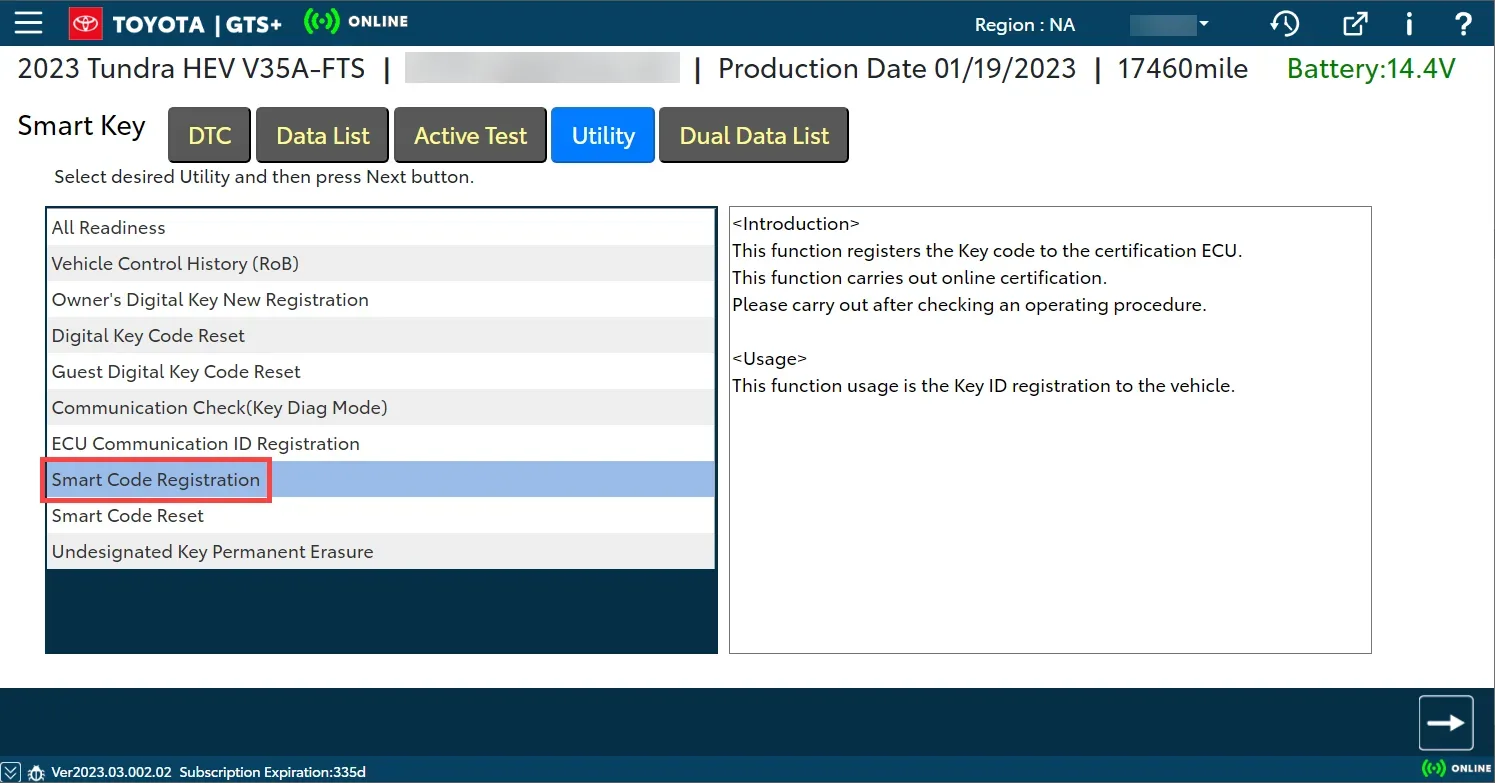
Task: Select the Utility tab
Action: [x=603, y=135]
